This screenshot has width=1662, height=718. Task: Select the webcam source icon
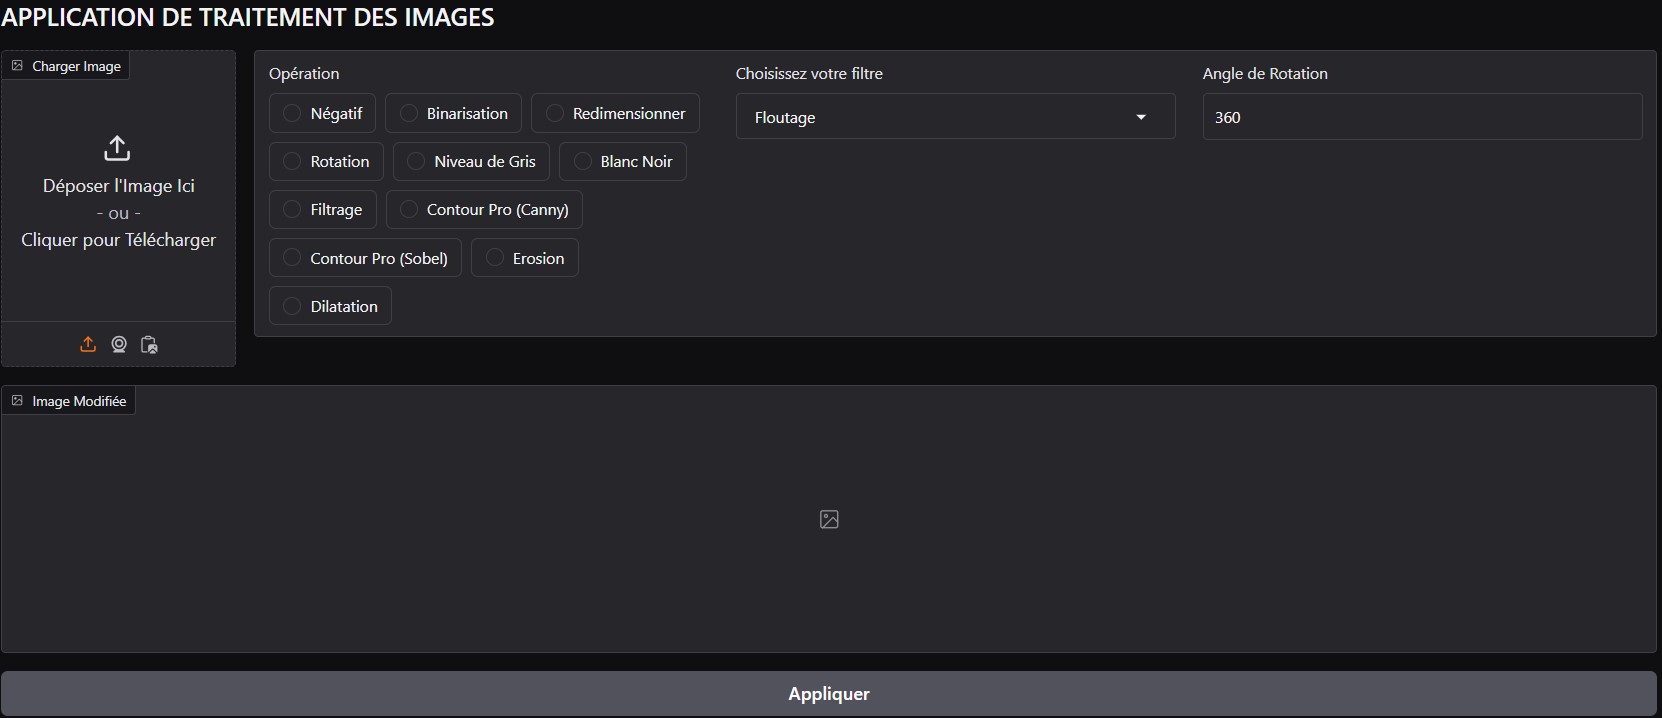click(119, 344)
